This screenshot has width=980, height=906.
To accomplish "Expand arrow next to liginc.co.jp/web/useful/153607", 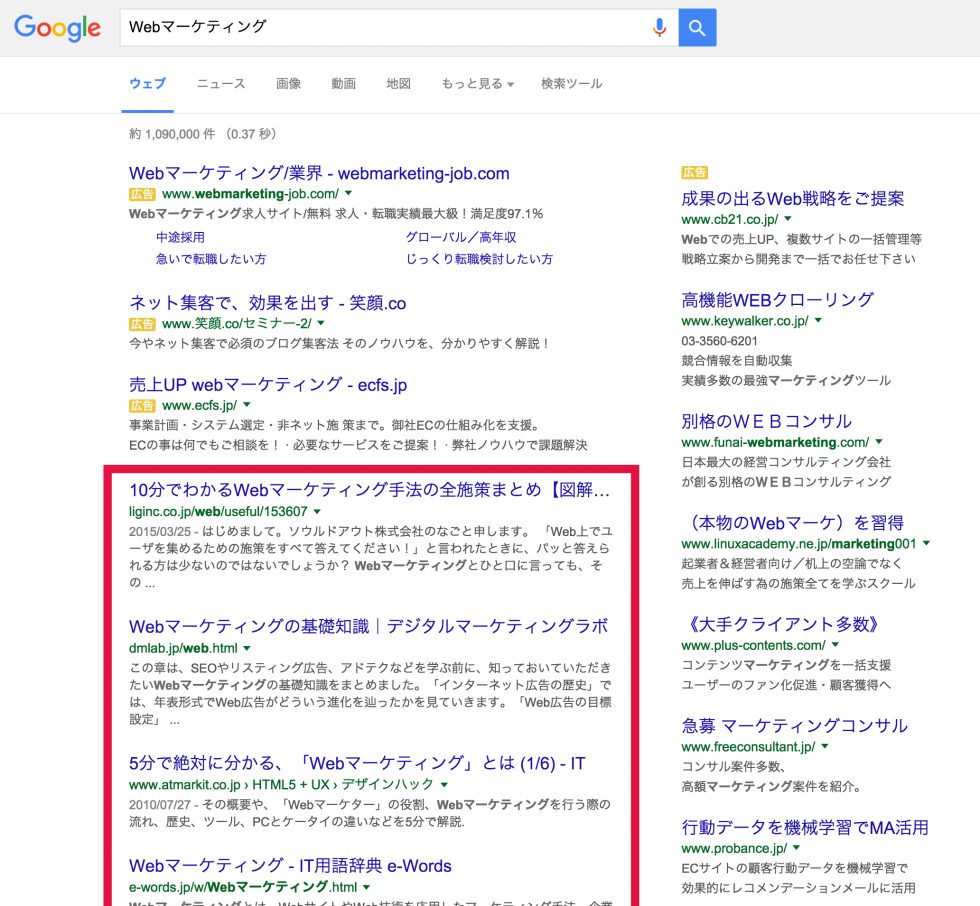I will tap(318, 511).
